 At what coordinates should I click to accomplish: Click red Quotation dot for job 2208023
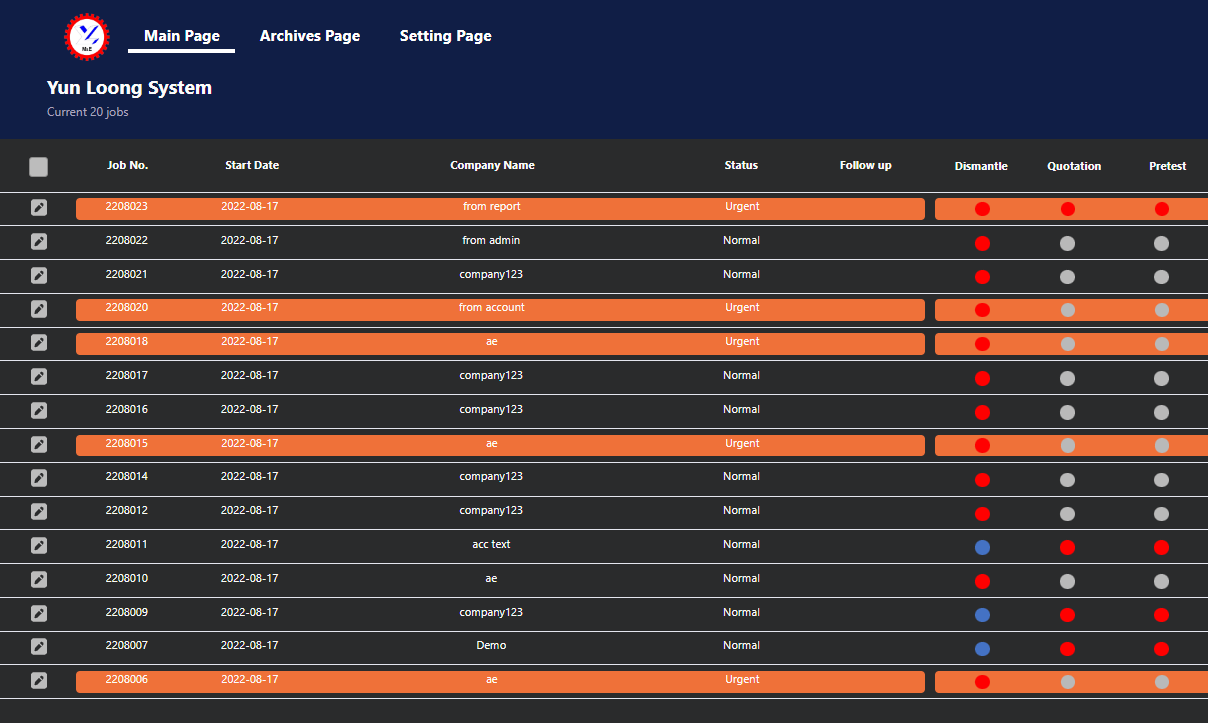pyautogui.click(x=1067, y=209)
